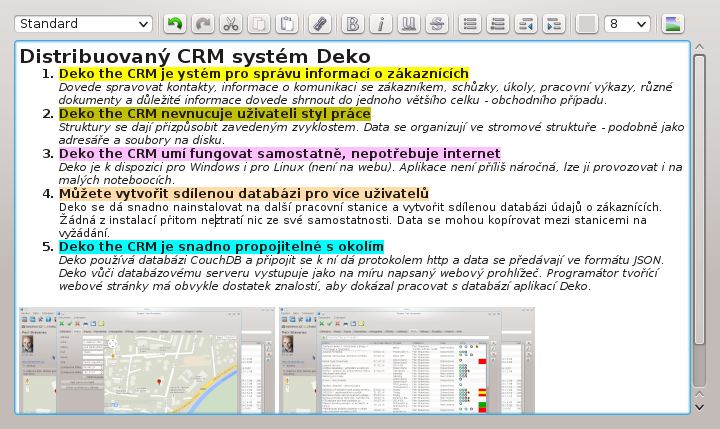Click text 'adresáře a soubory na disku.'
This screenshot has width=720, height=429.
coord(142,140)
